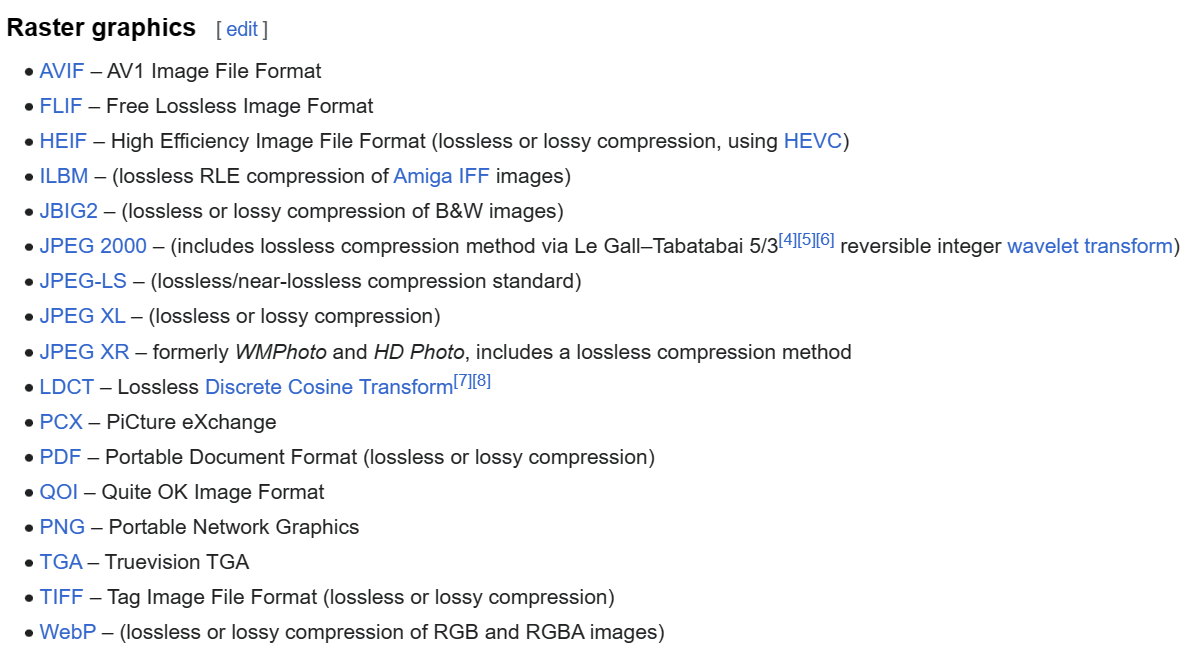Follow the wavelet transform link

coord(1089,246)
